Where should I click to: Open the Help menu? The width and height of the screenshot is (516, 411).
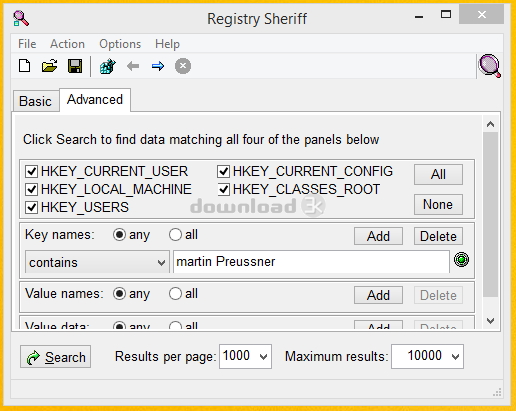tap(167, 44)
